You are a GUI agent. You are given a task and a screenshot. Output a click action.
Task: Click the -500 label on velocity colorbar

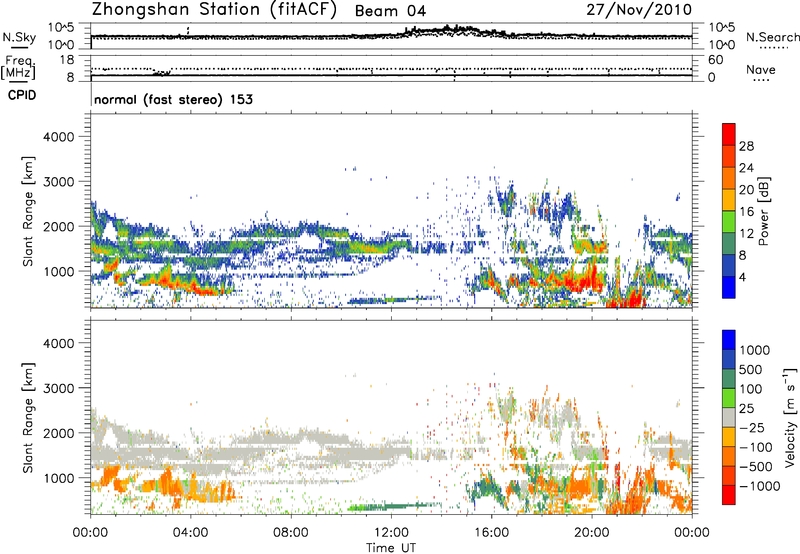point(756,467)
